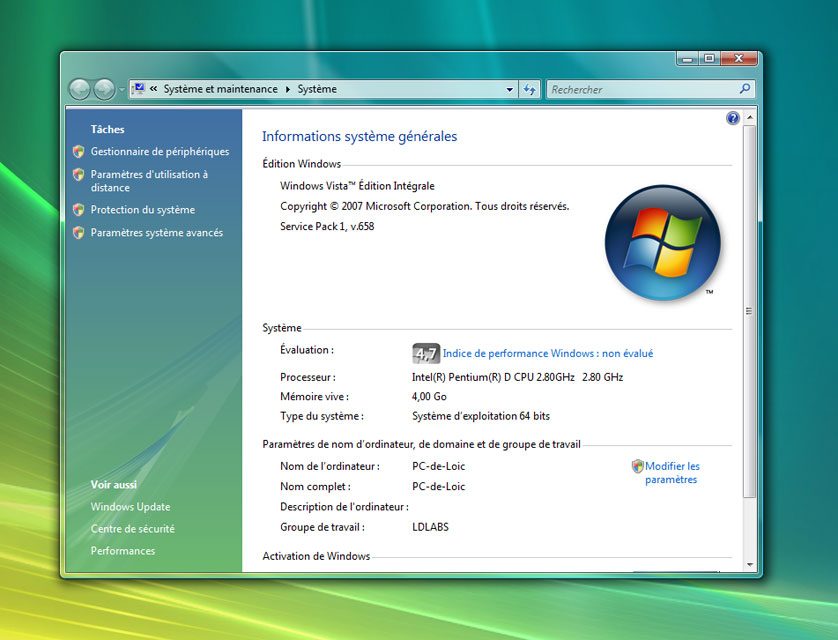Screen dimensions: 838x640
Task: Click into the Rechercher search field
Action: point(641,90)
